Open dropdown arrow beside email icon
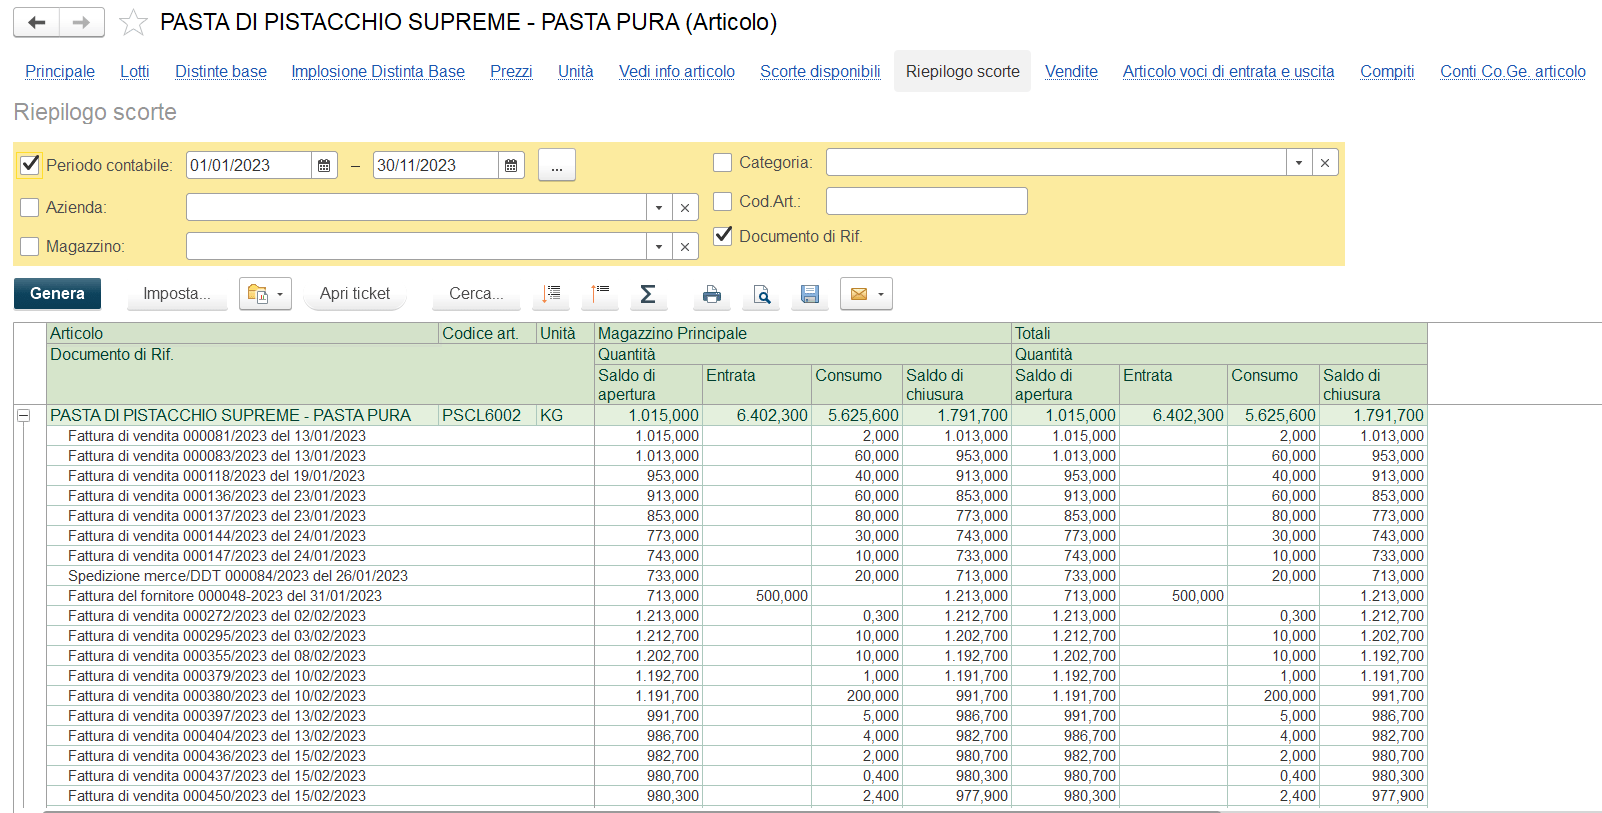Image resolution: width=1602 pixels, height=813 pixels. pyautogui.click(x=881, y=294)
